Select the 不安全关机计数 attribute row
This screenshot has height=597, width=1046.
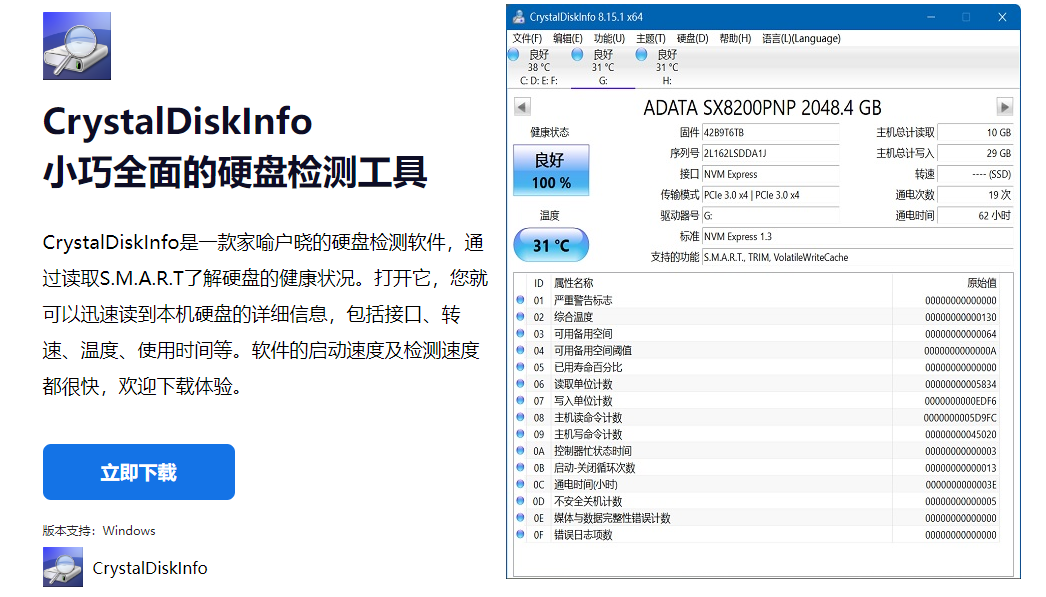[x=756, y=500]
